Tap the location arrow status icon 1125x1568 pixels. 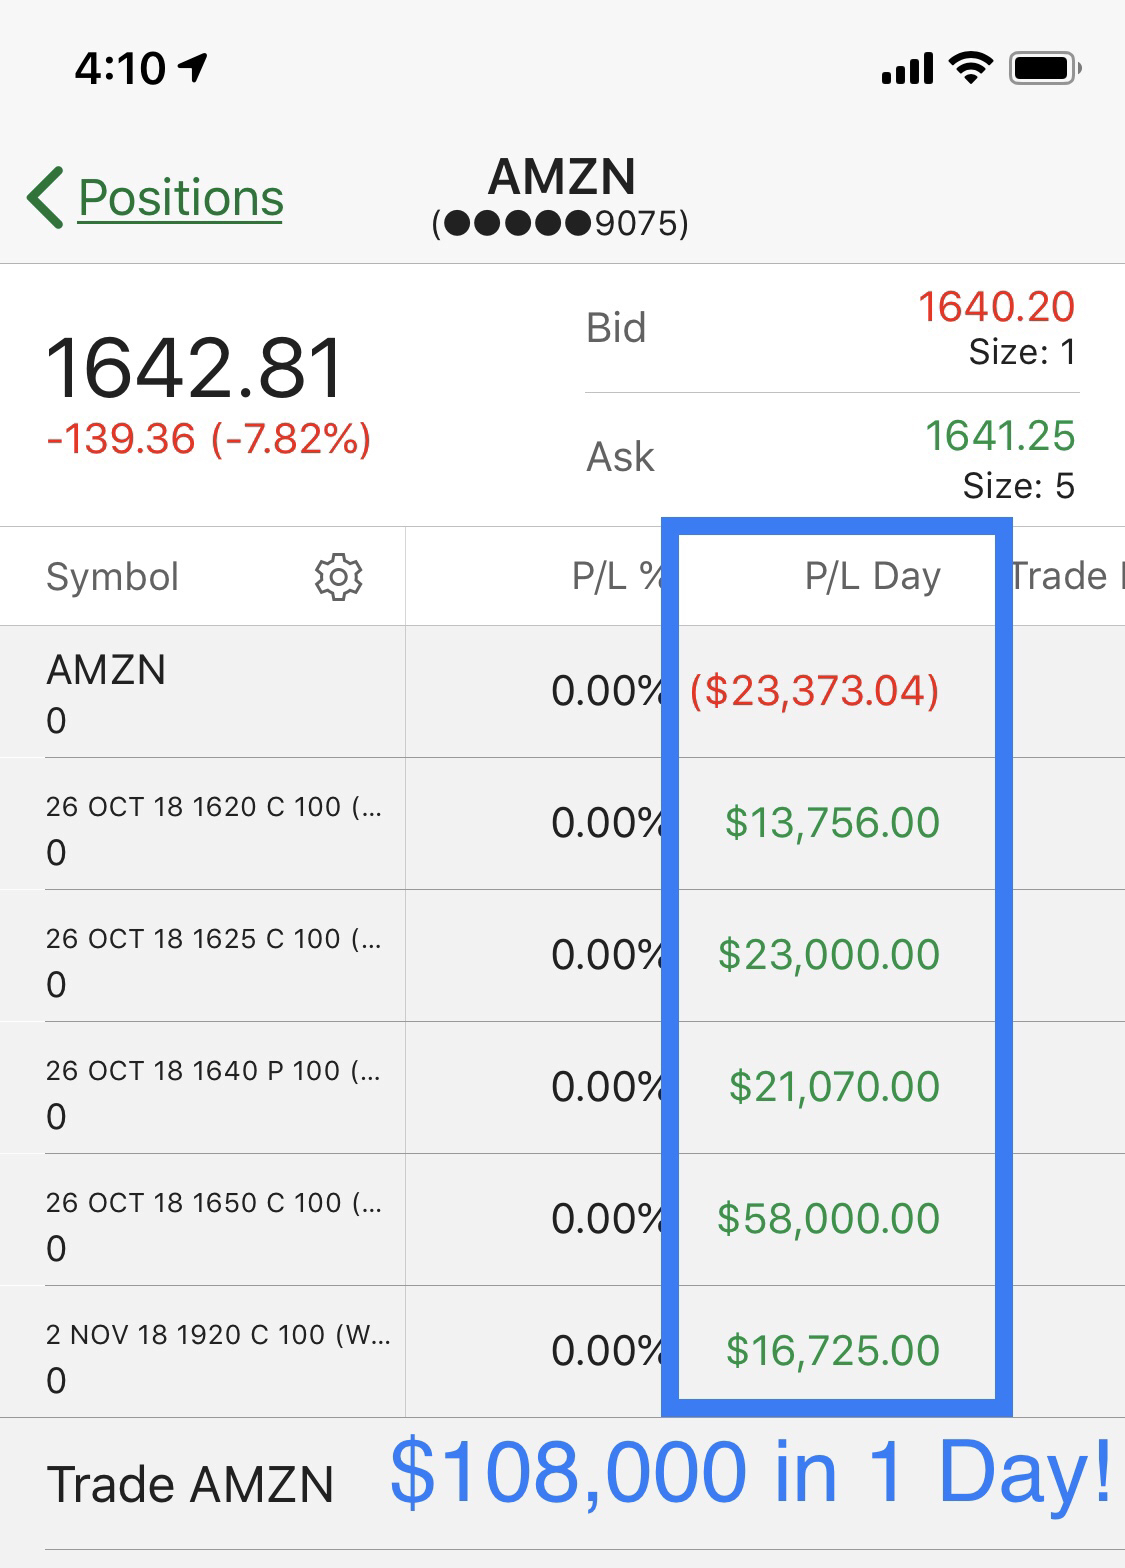[x=193, y=67]
